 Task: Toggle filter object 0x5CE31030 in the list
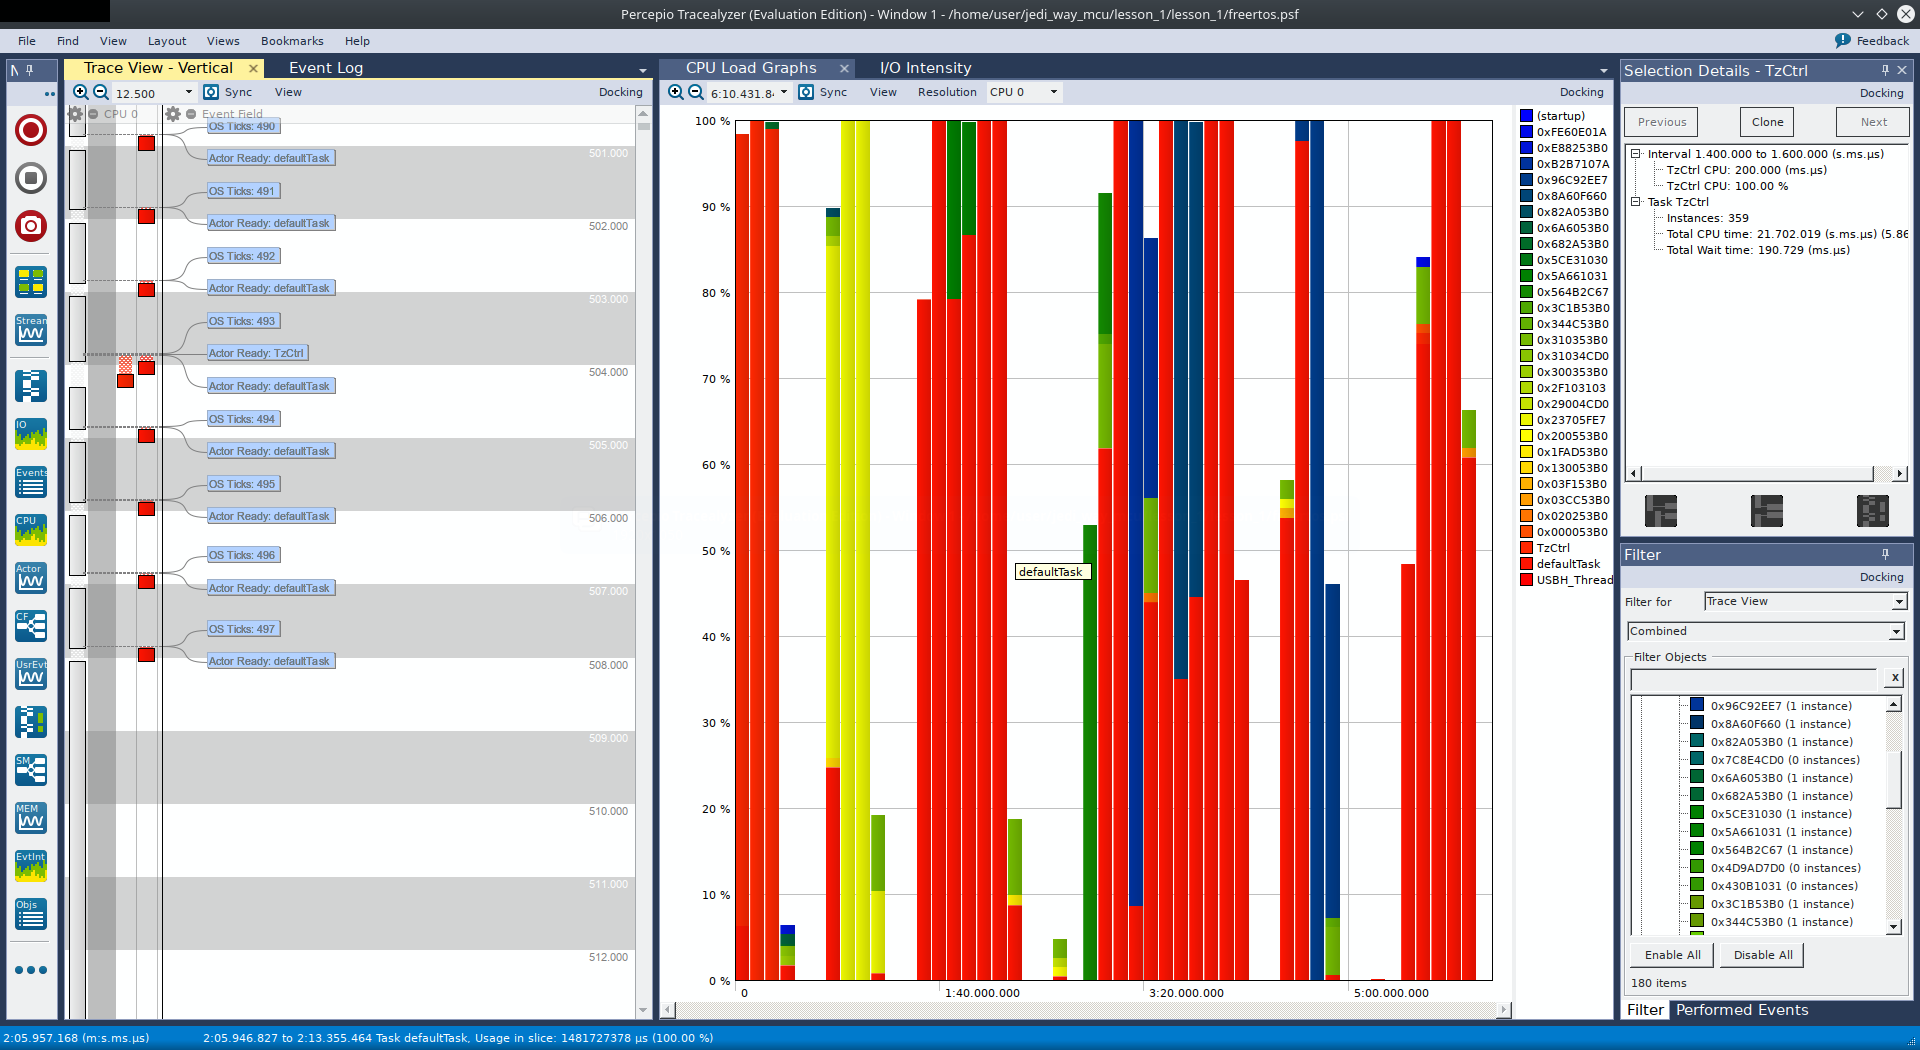coord(1697,814)
